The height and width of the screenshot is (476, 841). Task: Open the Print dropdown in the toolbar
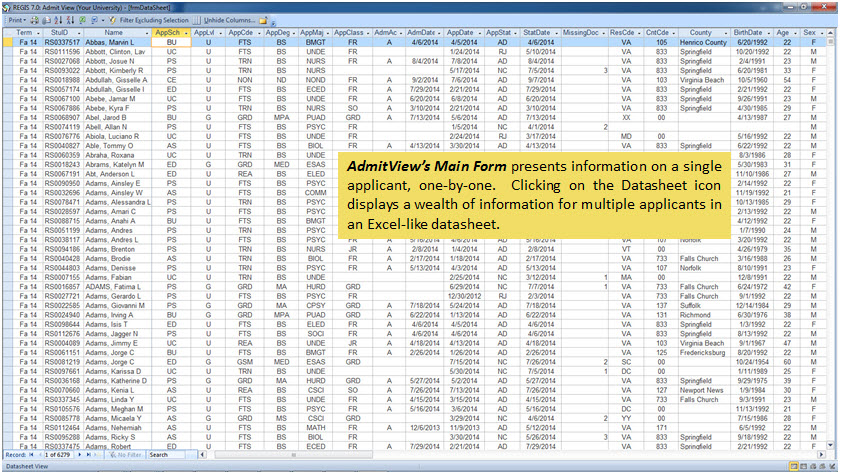point(17,20)
